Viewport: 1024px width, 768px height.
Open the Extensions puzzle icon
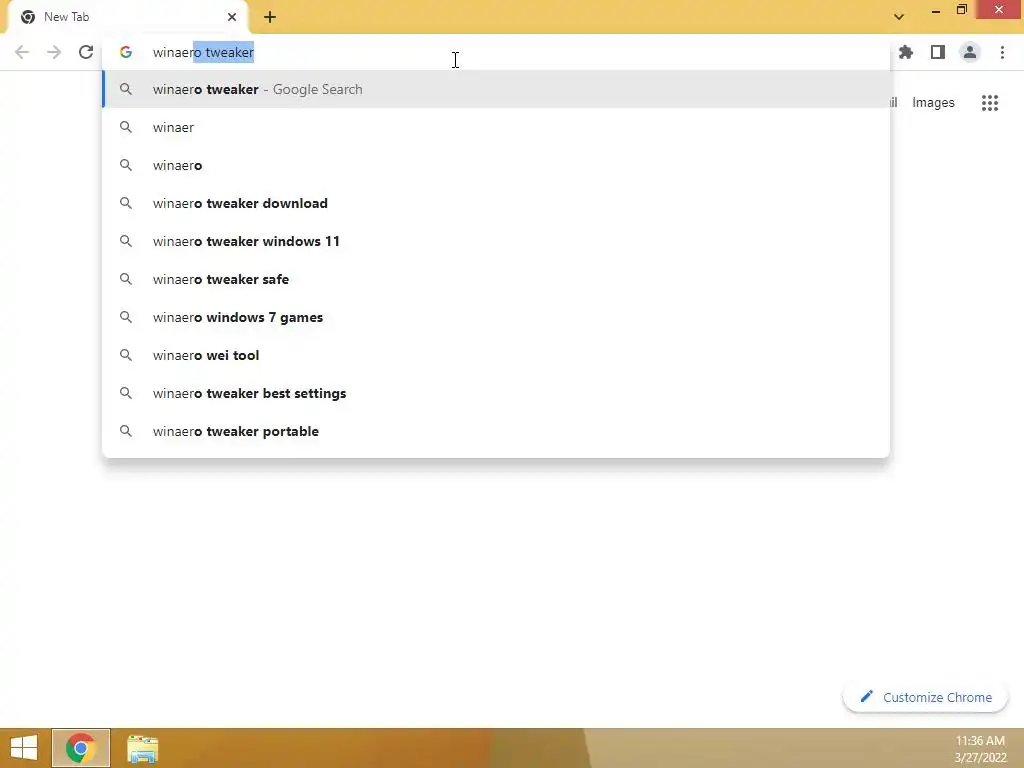[906, 52]
